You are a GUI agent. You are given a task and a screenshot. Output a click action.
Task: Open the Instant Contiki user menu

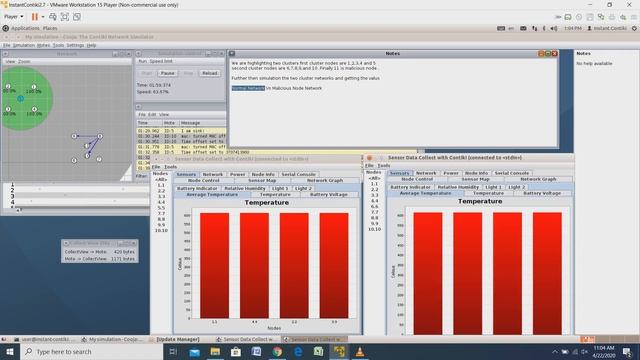(x=607, y=28)
